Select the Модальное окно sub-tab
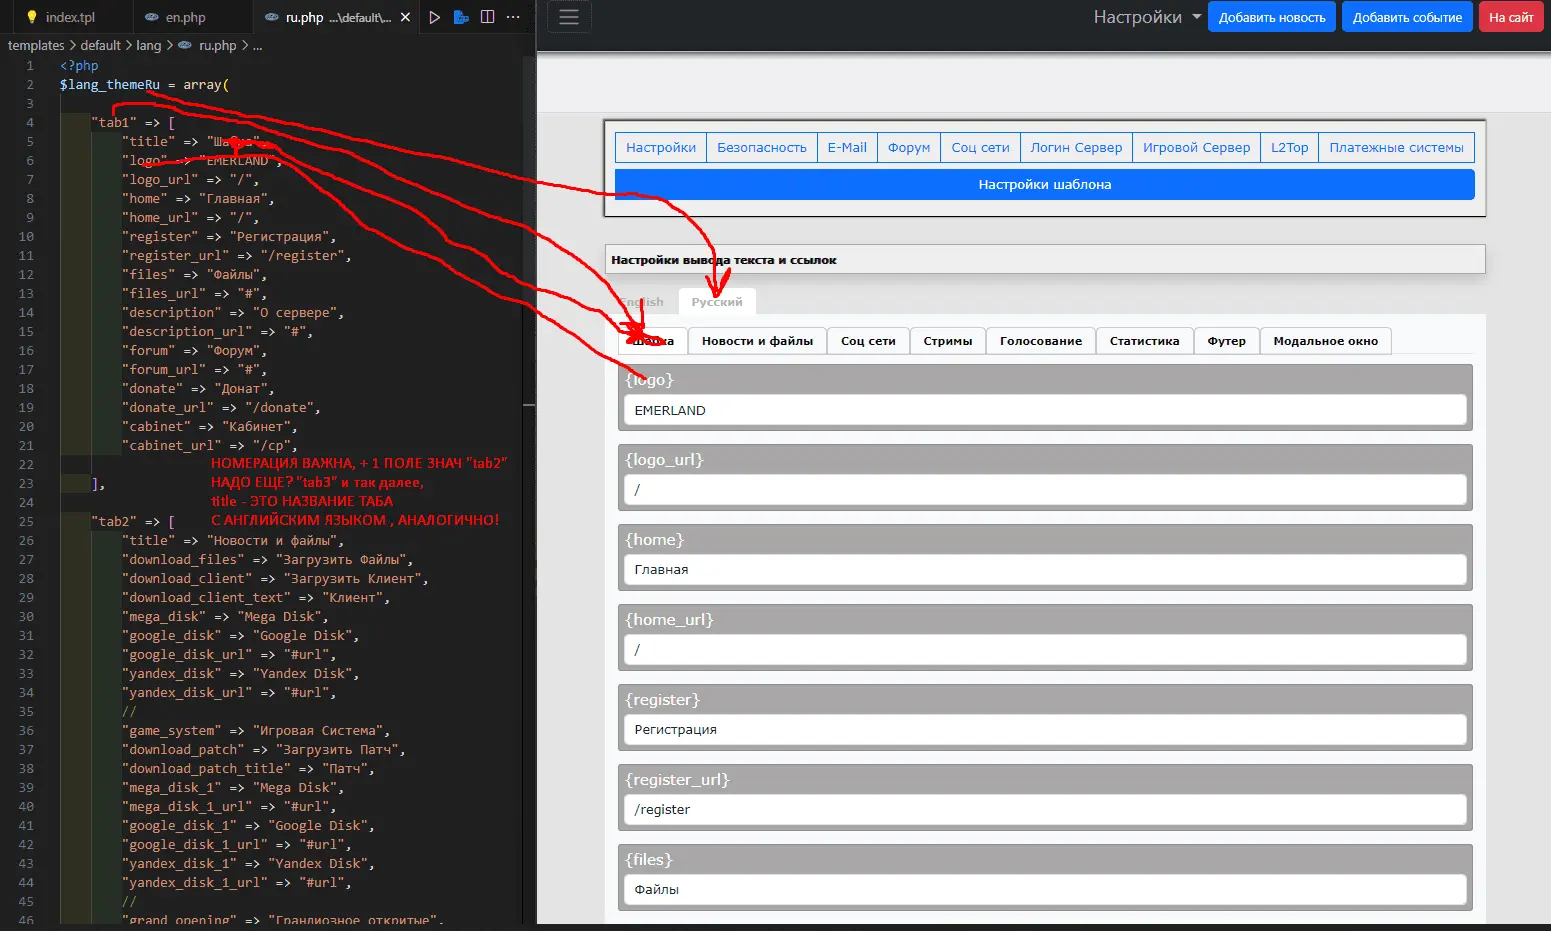Image resolution: width=1551 pixels, height=931 pixels. pyautogui.click(x=1325, y=341)
